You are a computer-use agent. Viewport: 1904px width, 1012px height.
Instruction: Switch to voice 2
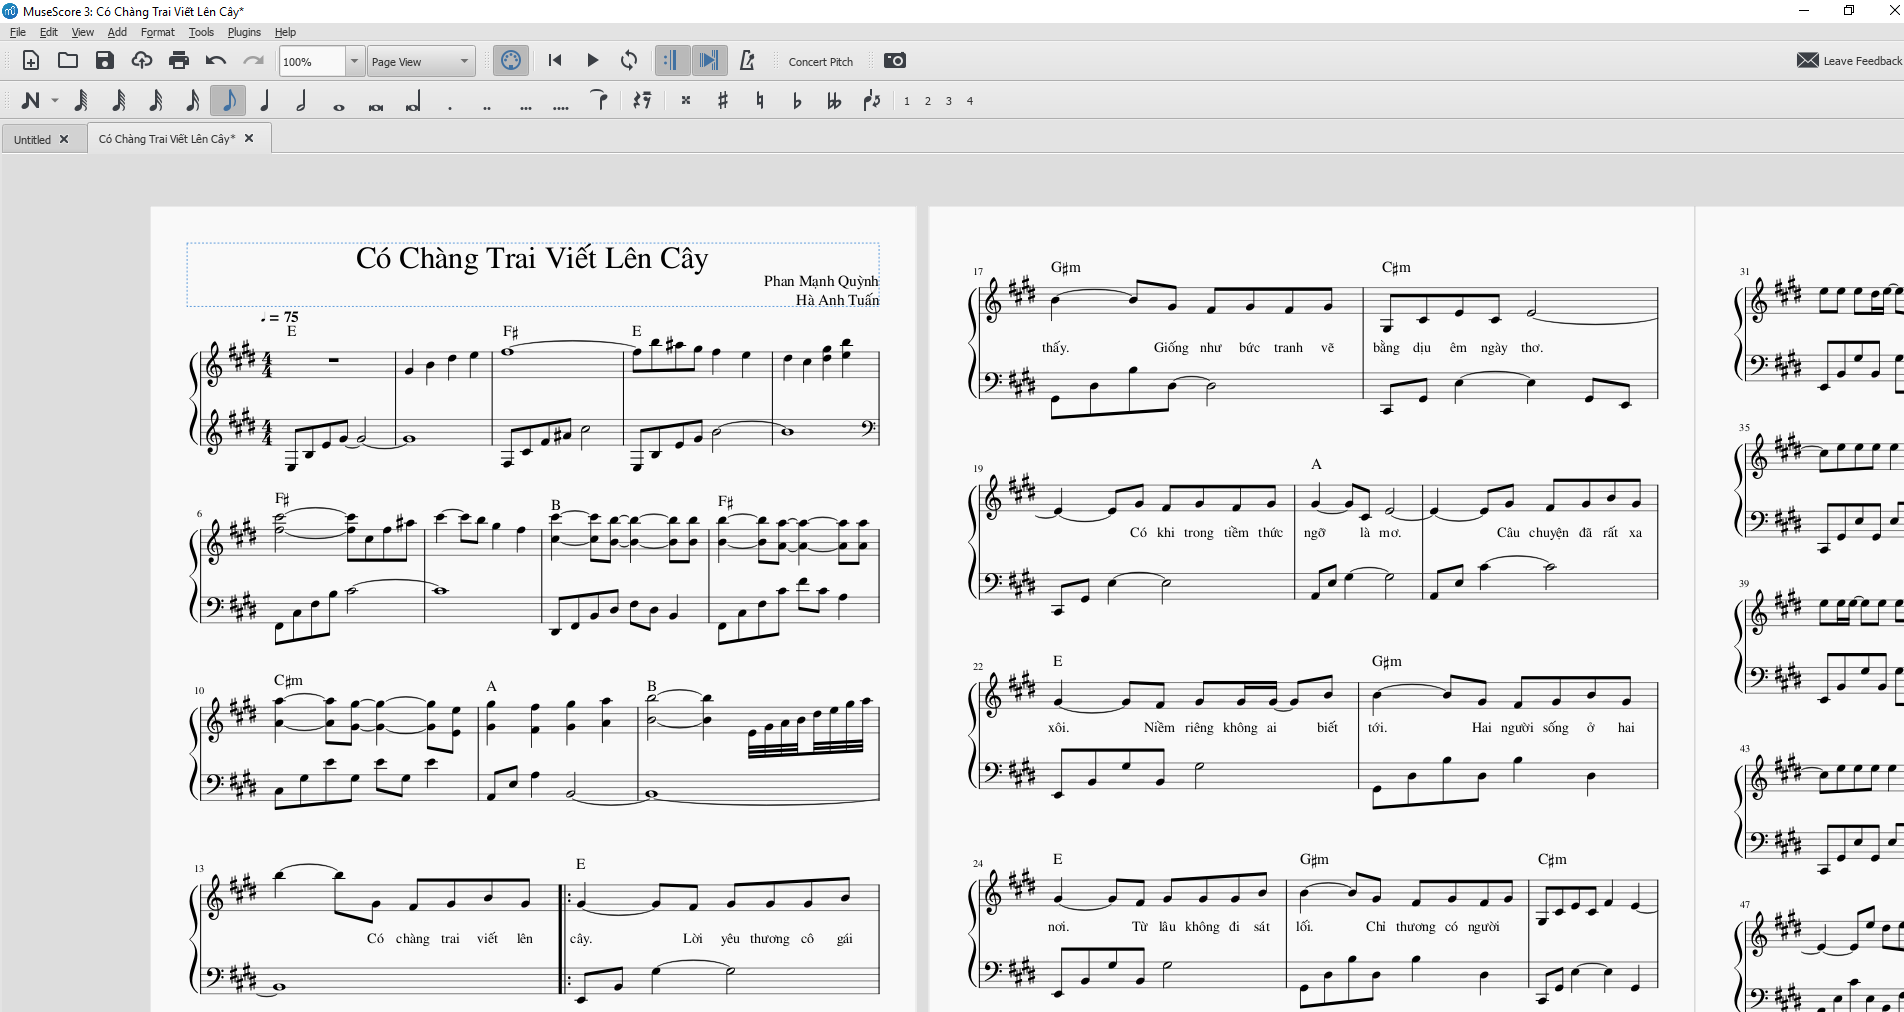point(928,101)
